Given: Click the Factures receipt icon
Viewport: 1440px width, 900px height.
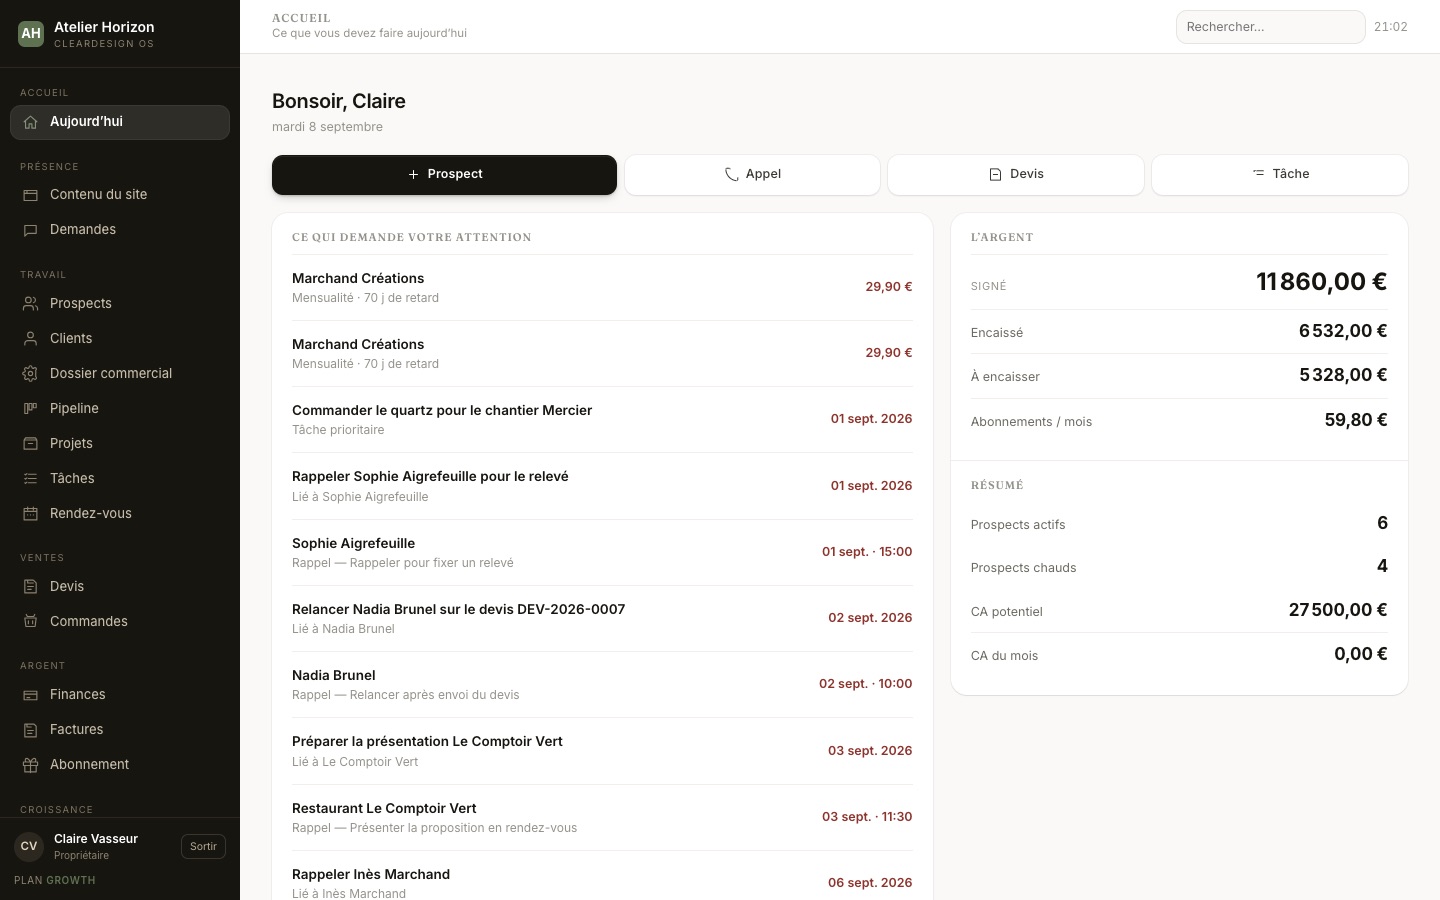Looking at the screenshot, I should 30,730.
